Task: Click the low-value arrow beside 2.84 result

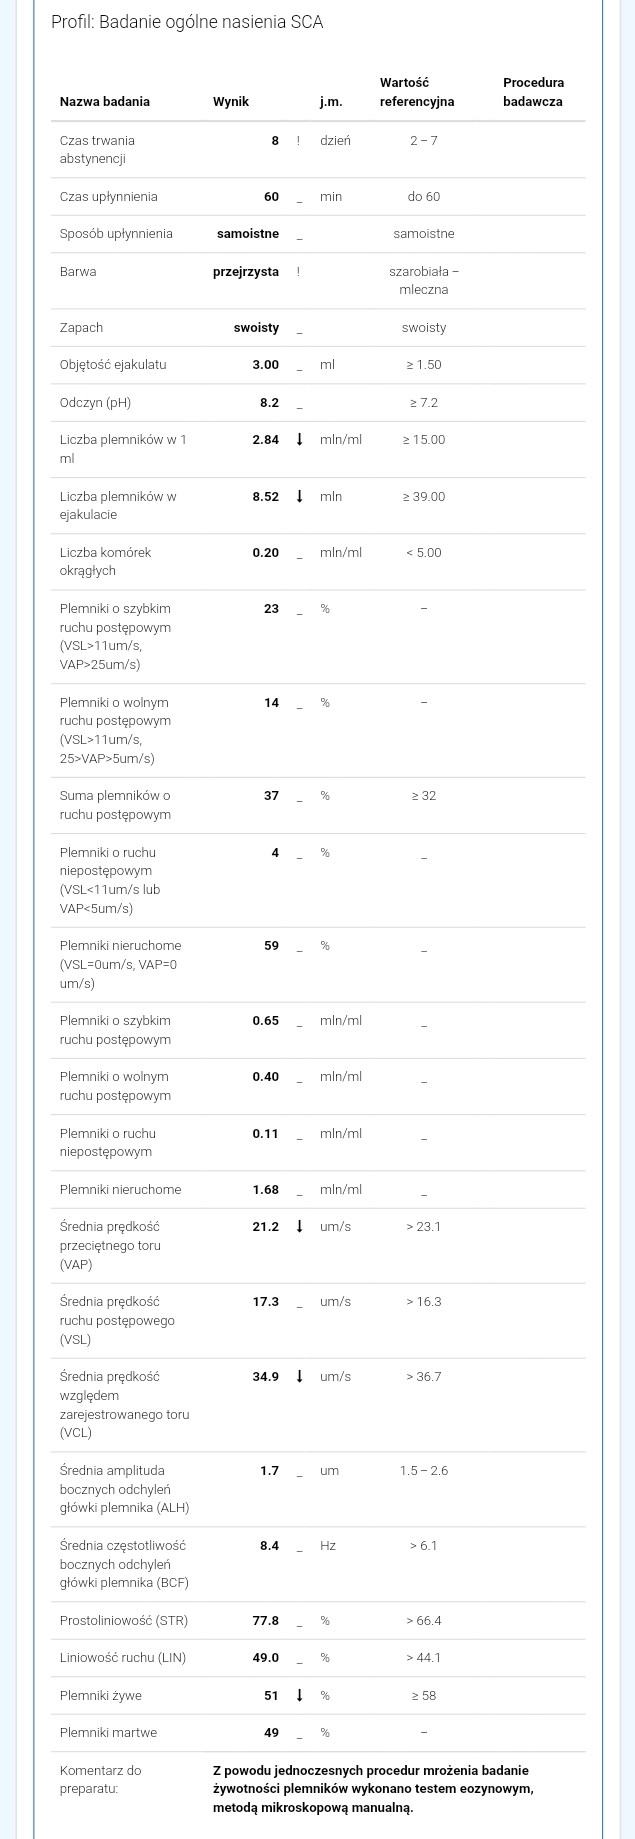Action: pos(299,440)
